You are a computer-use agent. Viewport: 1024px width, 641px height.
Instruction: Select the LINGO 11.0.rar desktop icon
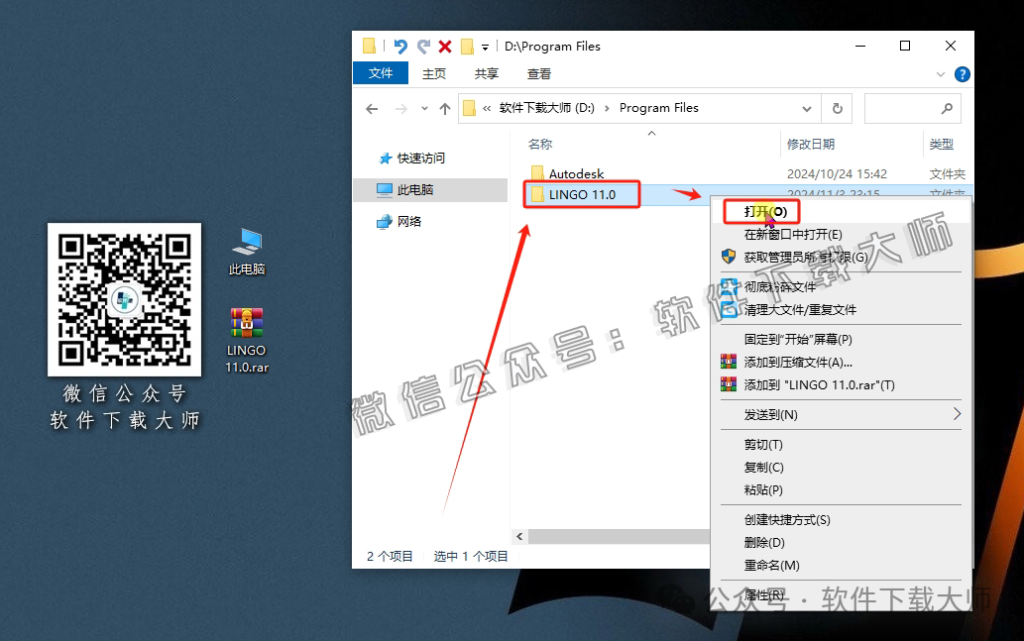245,320
